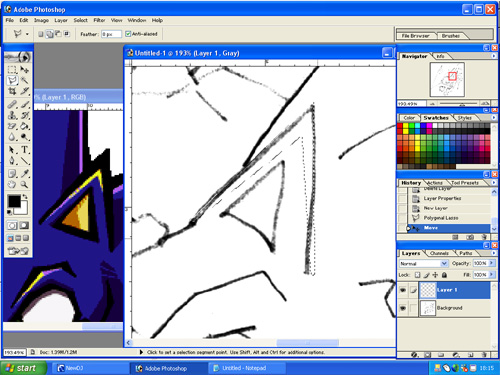Hide Layer 1 using eye icon
Image resolution: width=500 pixels, height=375 pixels.
pos(403,290)
